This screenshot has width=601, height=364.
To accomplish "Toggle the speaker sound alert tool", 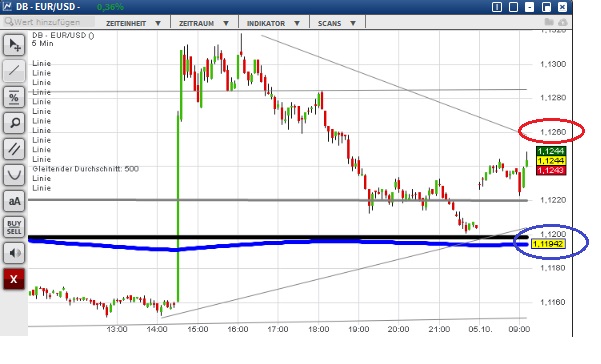I will (x=14, y=253).
